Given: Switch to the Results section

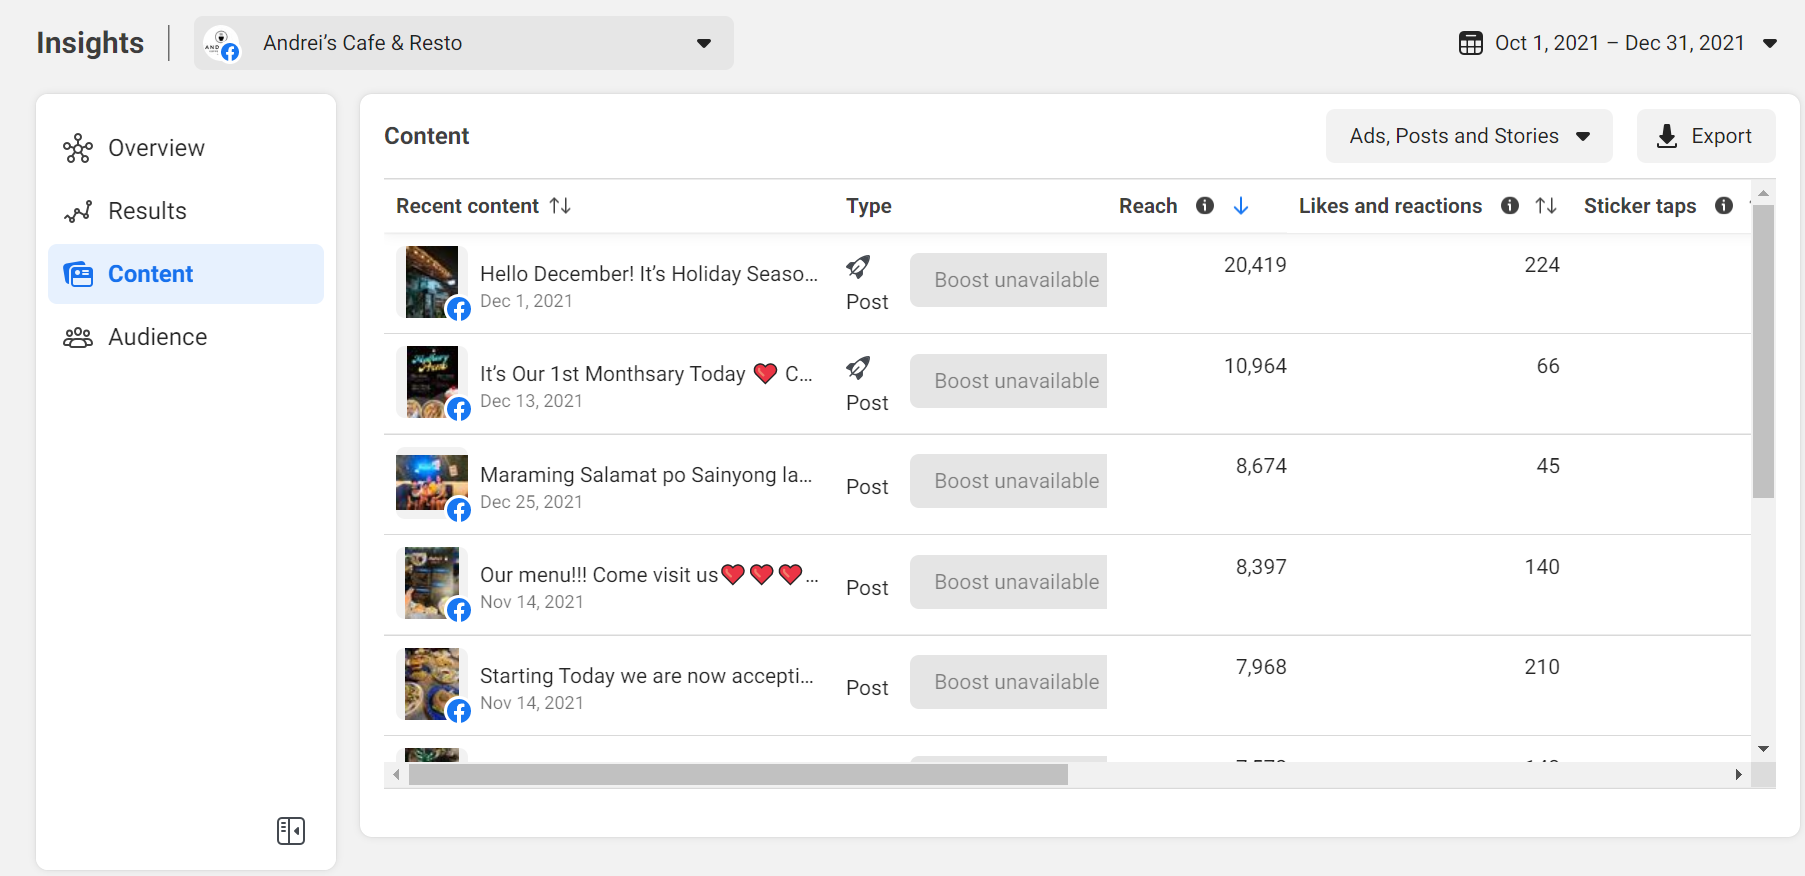Looking at the screenshot, I should coord(147,211).
